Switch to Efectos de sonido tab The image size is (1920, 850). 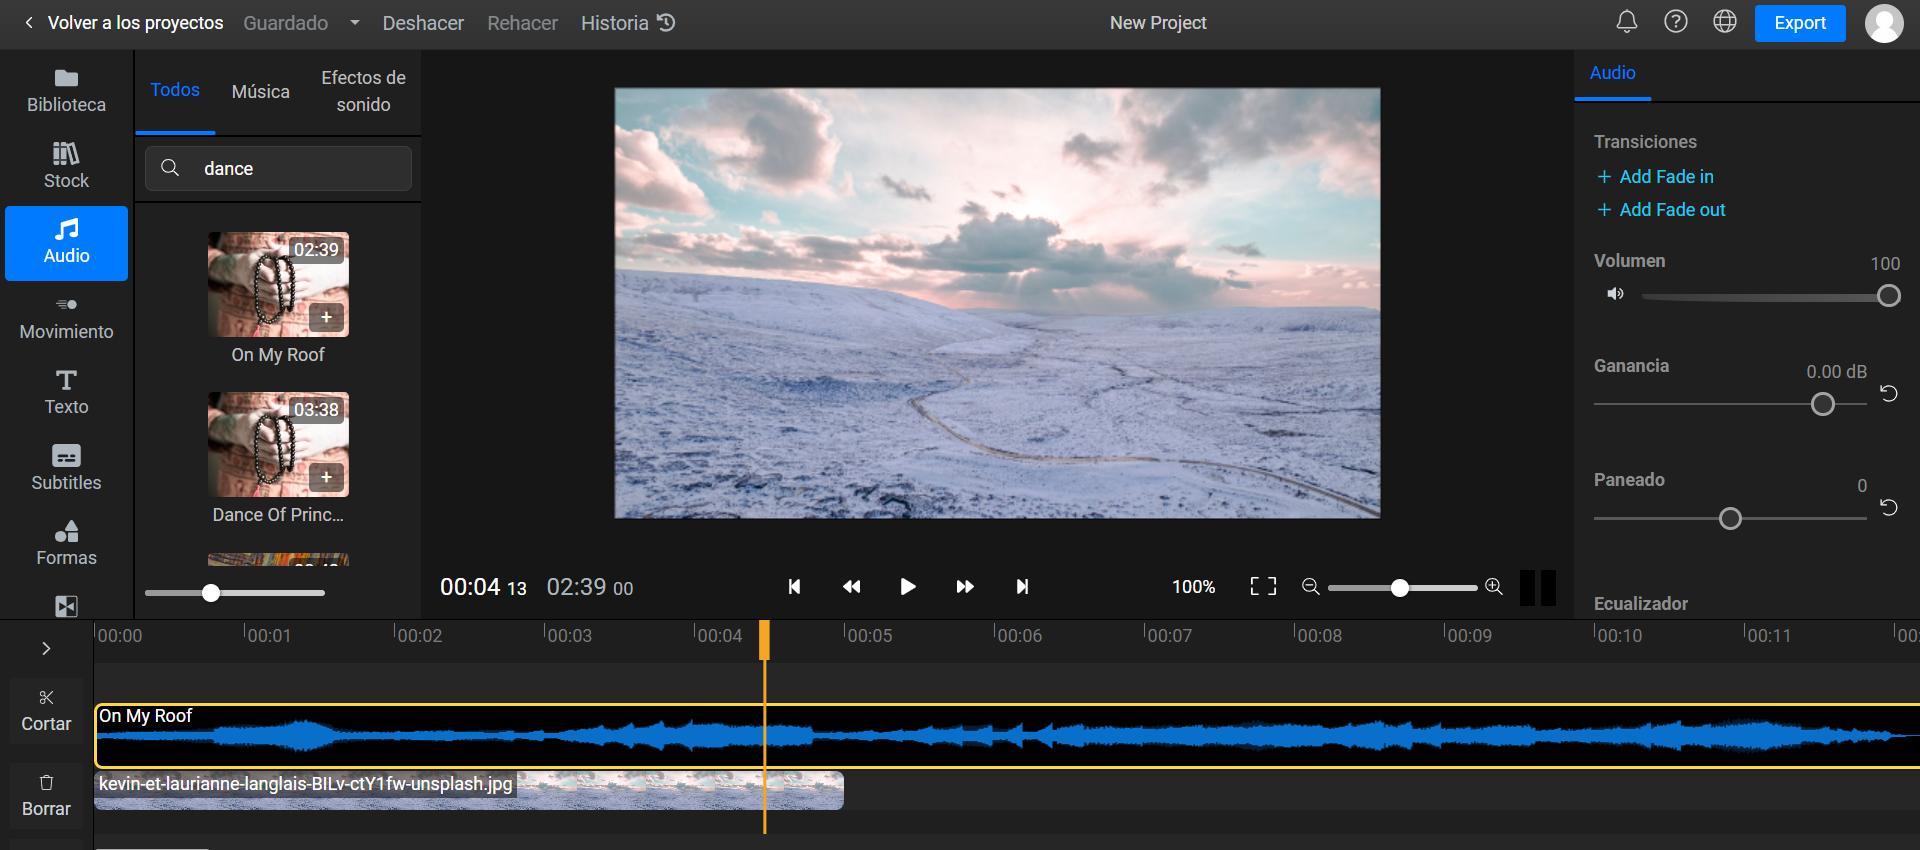[x=363, y=91]
